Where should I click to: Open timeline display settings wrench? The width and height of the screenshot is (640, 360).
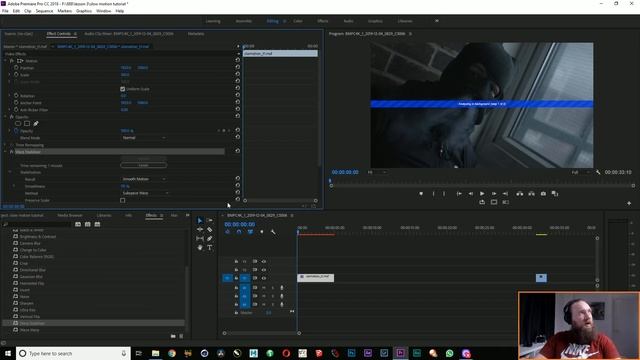tap(273, 232)
